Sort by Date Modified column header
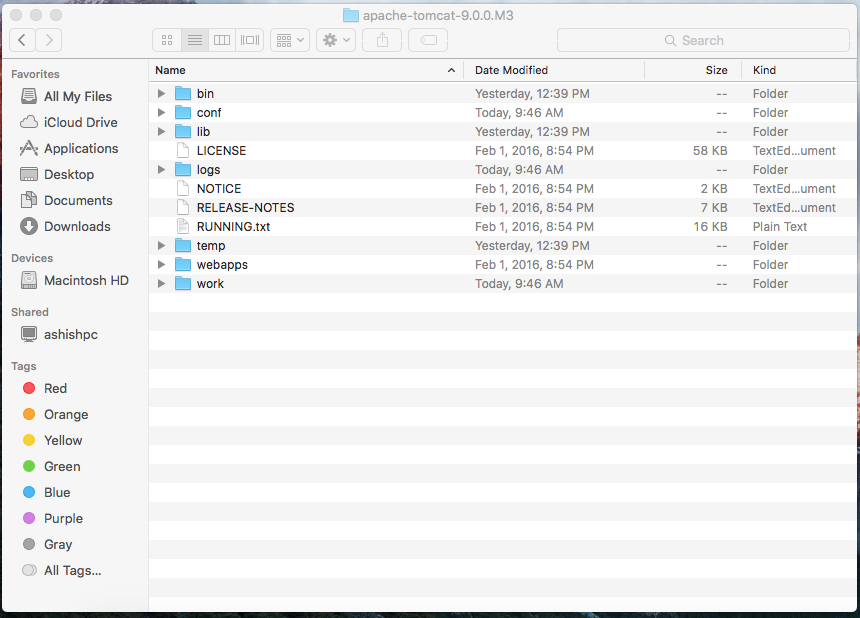 point(554,70)
